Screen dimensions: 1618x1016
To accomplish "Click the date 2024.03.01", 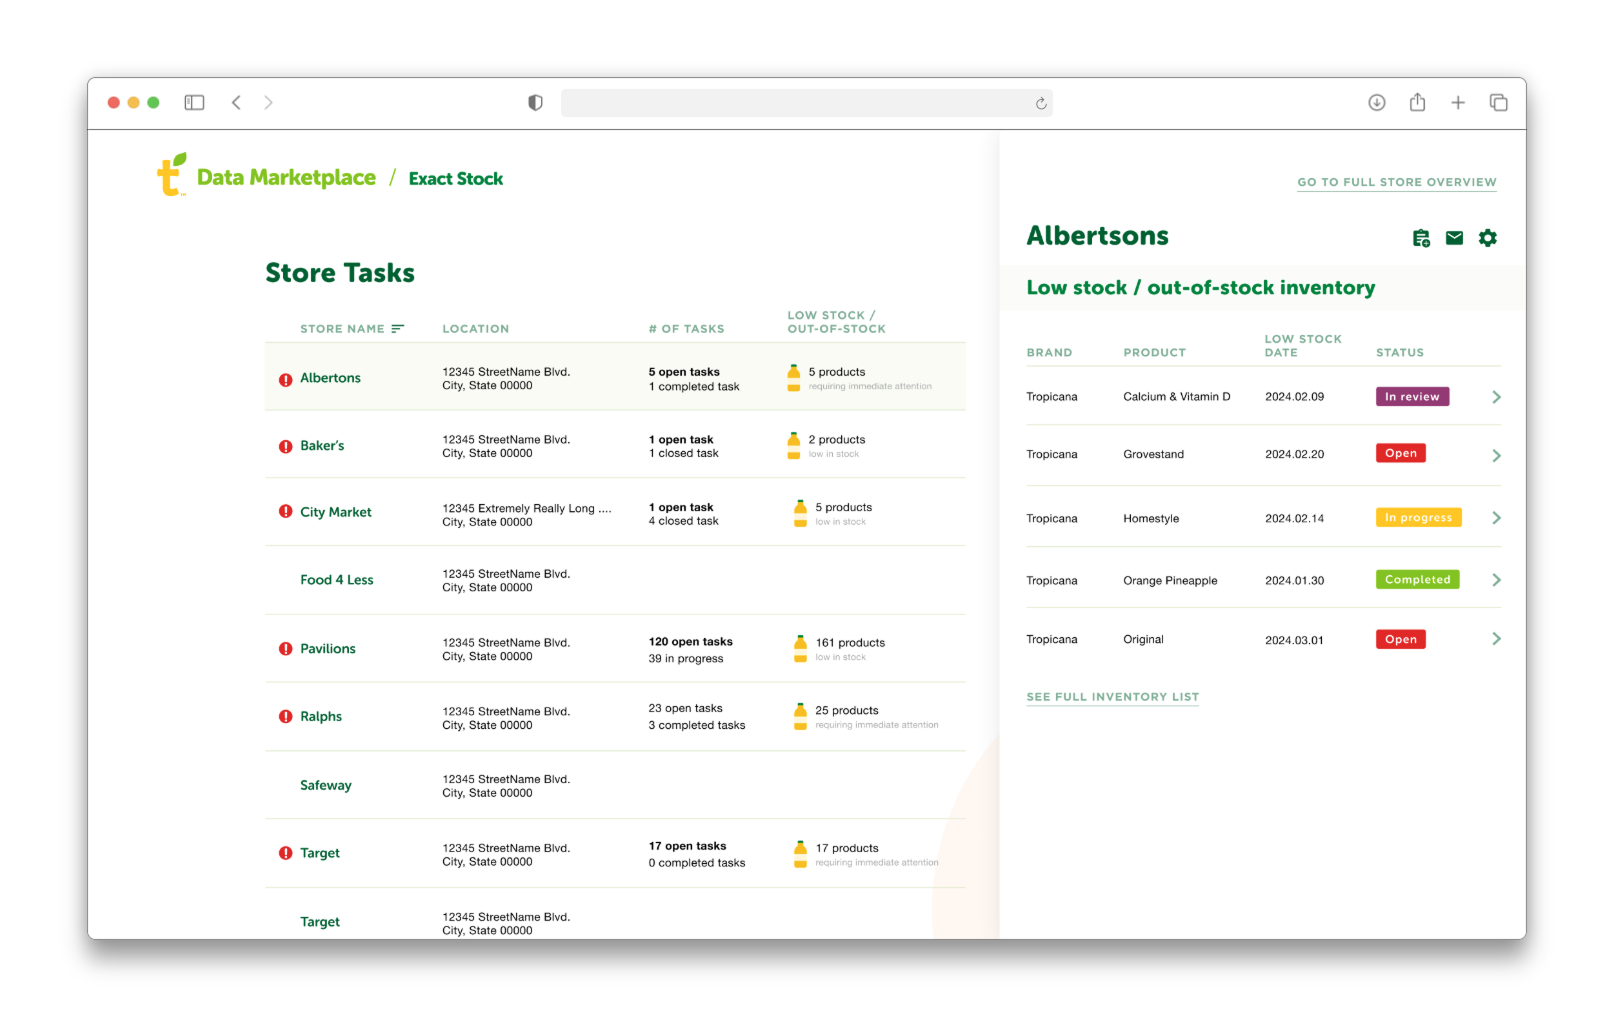I will click(x=1294, y=640).
